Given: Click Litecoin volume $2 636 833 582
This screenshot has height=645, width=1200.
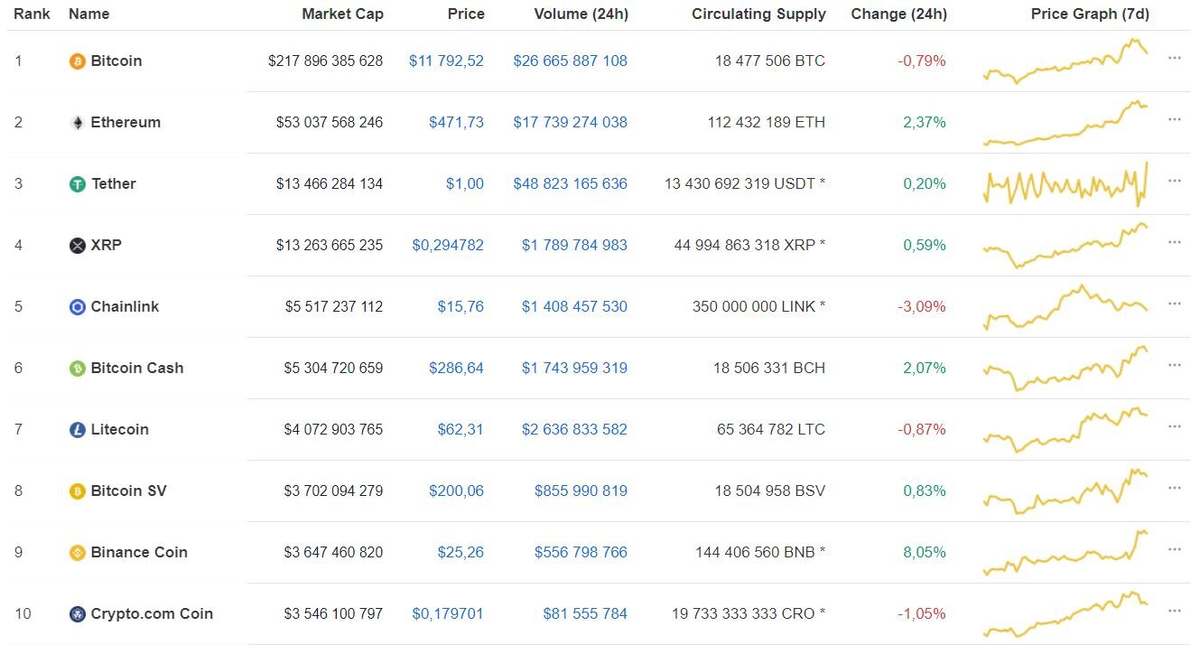Looking at the screenshot, I should [574, 430].
